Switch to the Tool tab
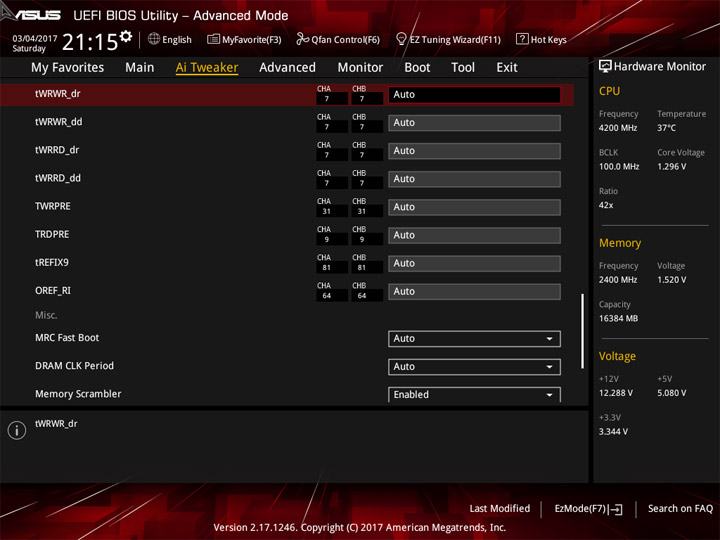This screenshot has height=540, width=720. [463, 68]
